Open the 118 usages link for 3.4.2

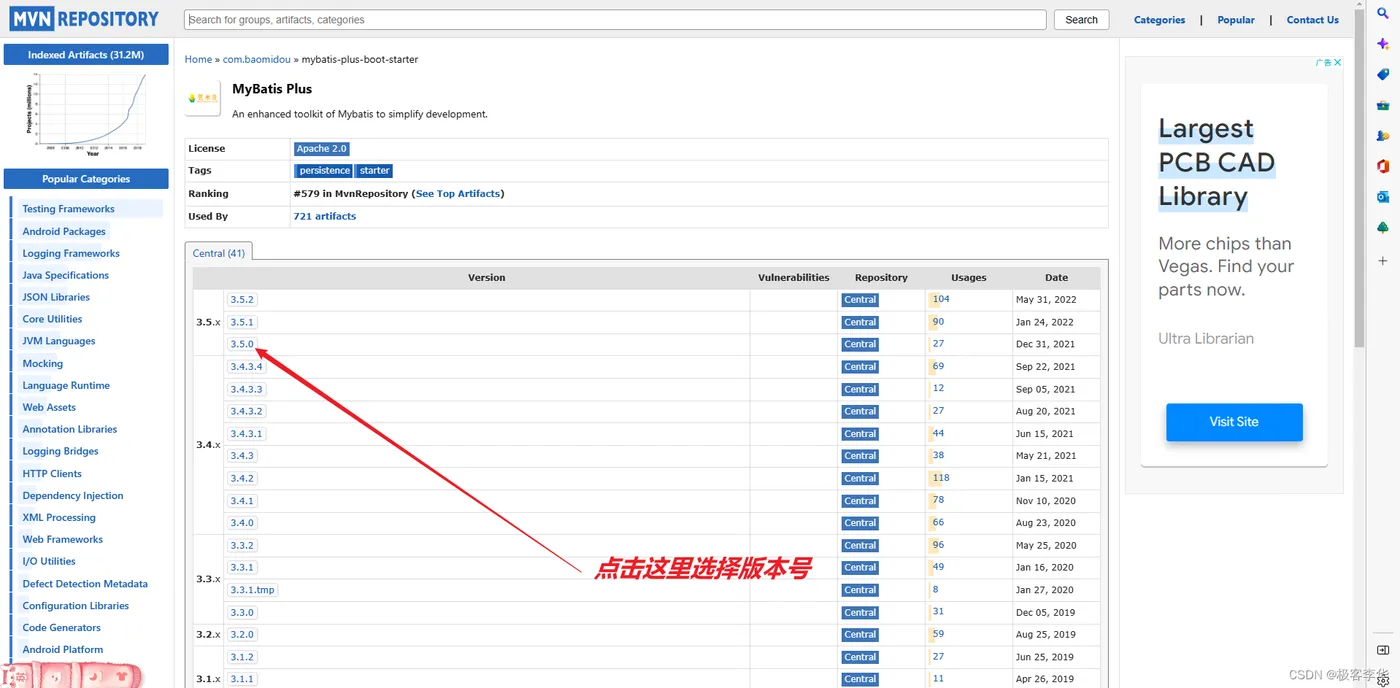click(941, 478)
